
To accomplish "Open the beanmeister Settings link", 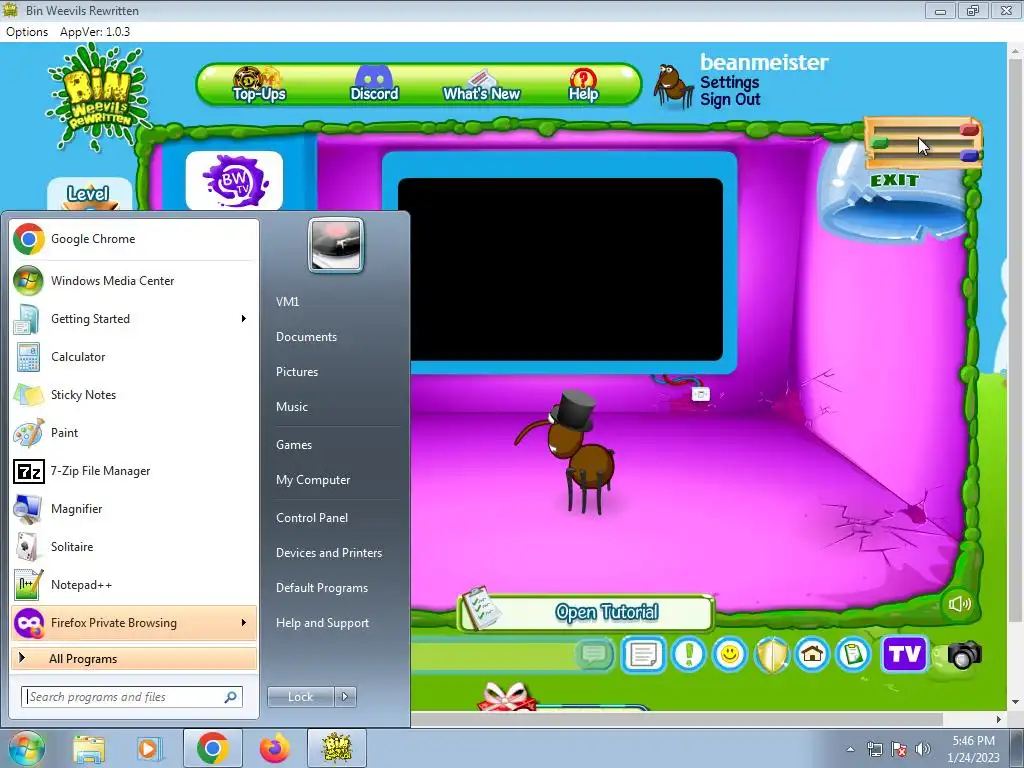I will (x=729, y=82).
